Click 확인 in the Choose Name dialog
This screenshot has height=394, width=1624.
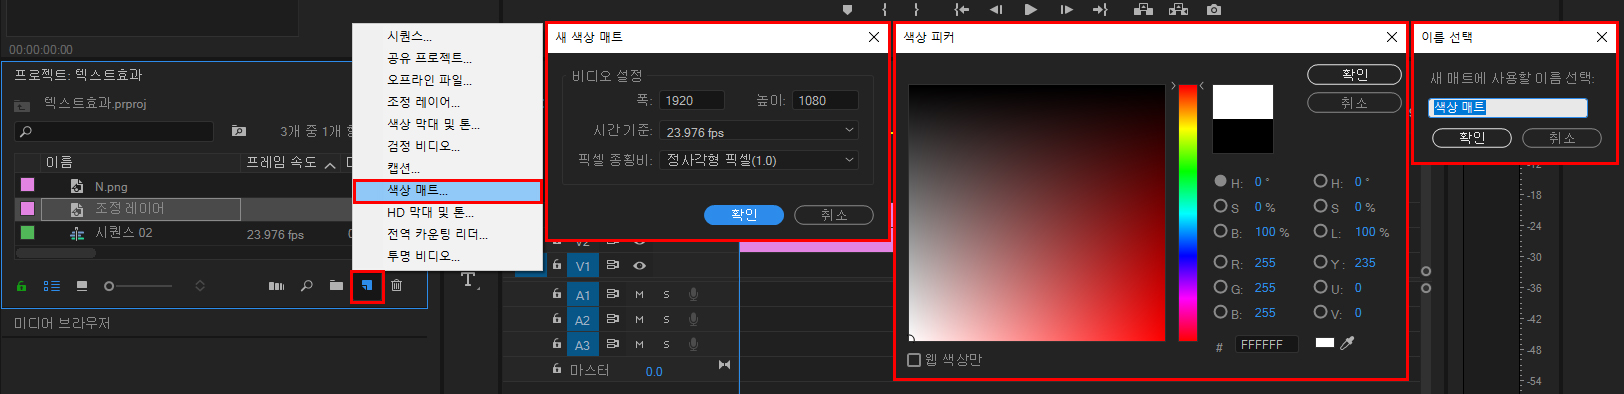click(x=1472, y=138)
